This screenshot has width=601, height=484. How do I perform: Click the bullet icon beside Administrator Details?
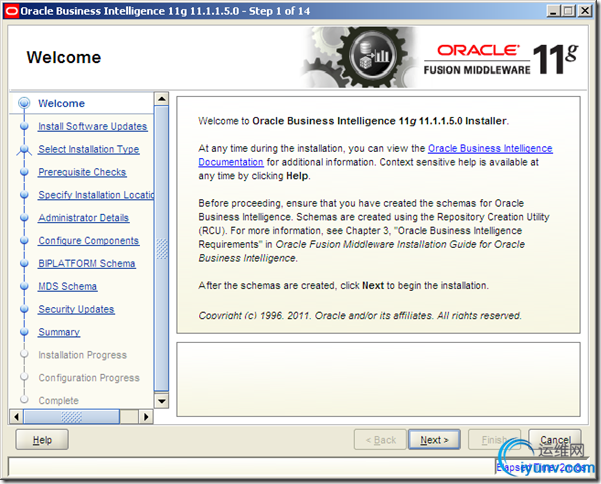point(24,218)
